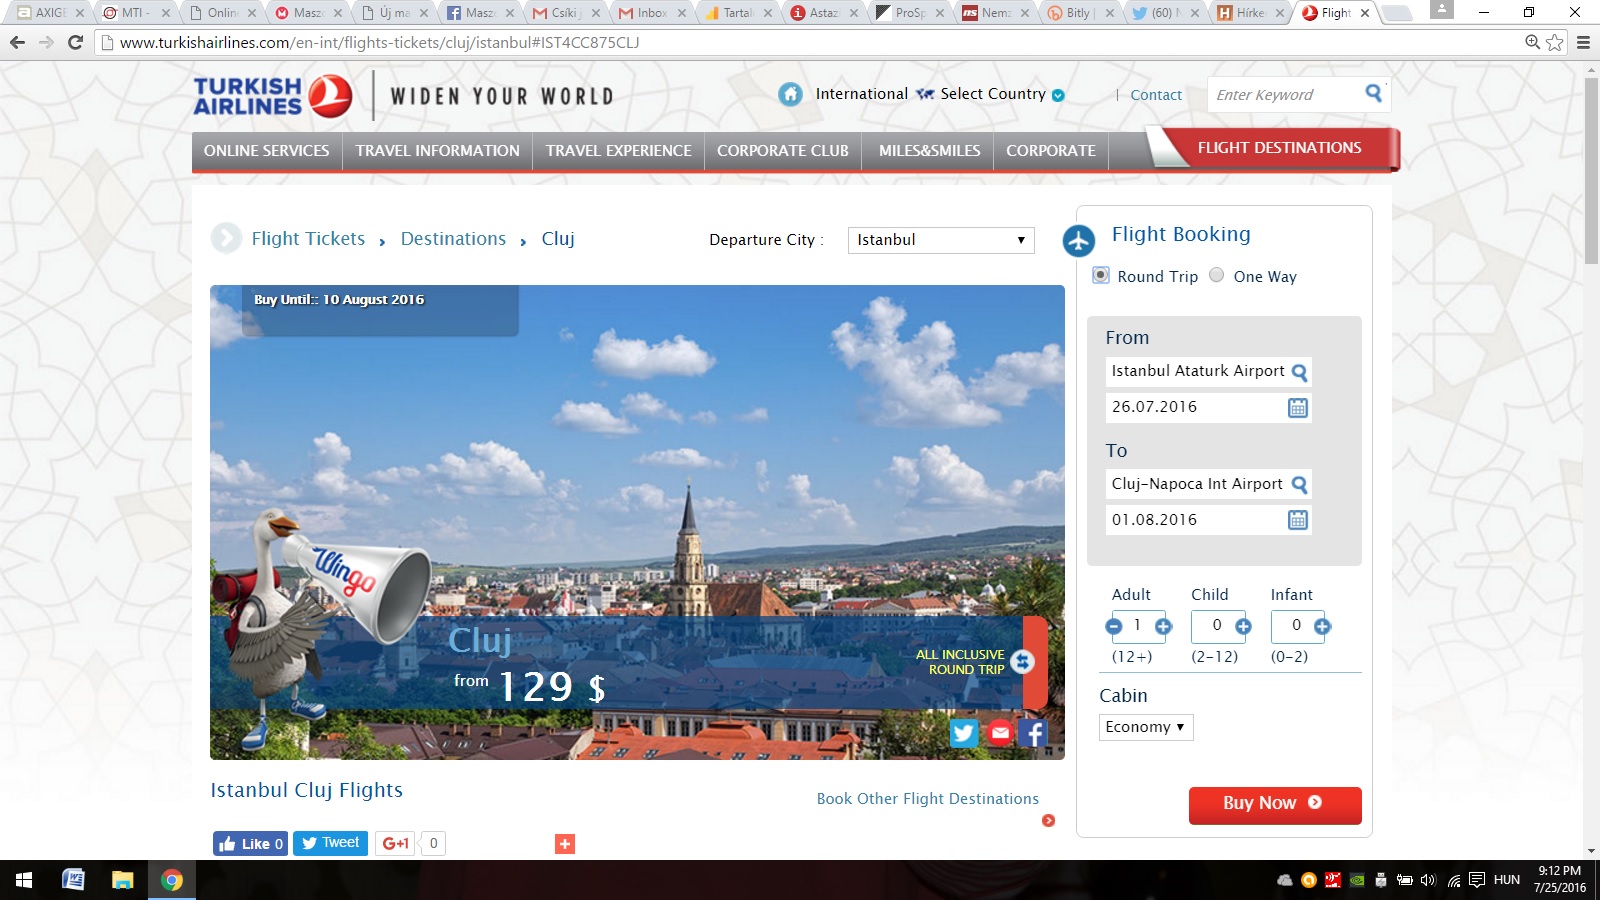The image size is (1600, 900).
Task: Open the Select Country dropdown
Action: (x=1002, y=94)
